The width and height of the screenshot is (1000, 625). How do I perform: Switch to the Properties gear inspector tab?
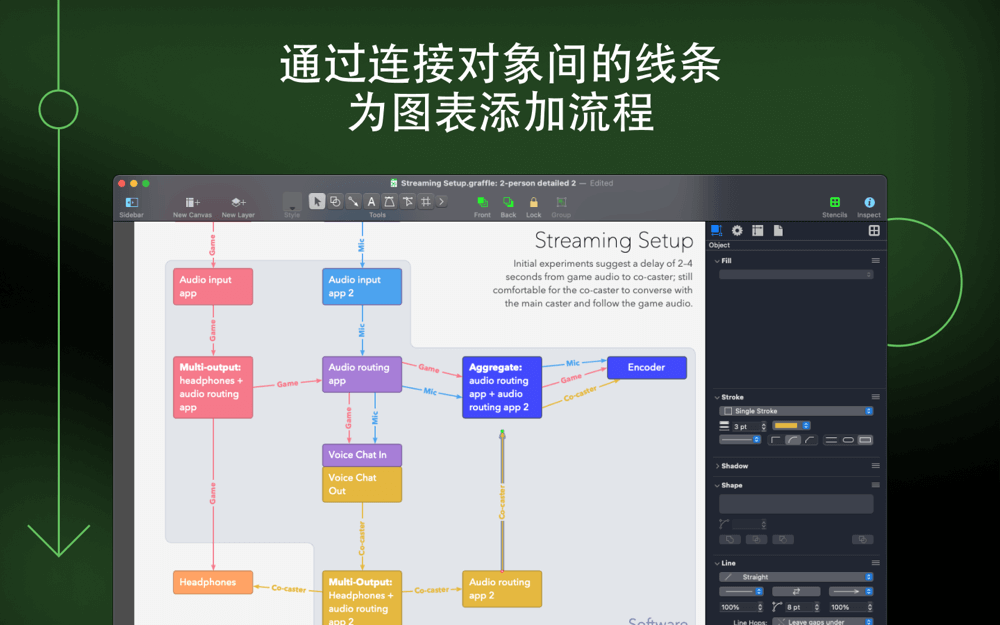737,230
